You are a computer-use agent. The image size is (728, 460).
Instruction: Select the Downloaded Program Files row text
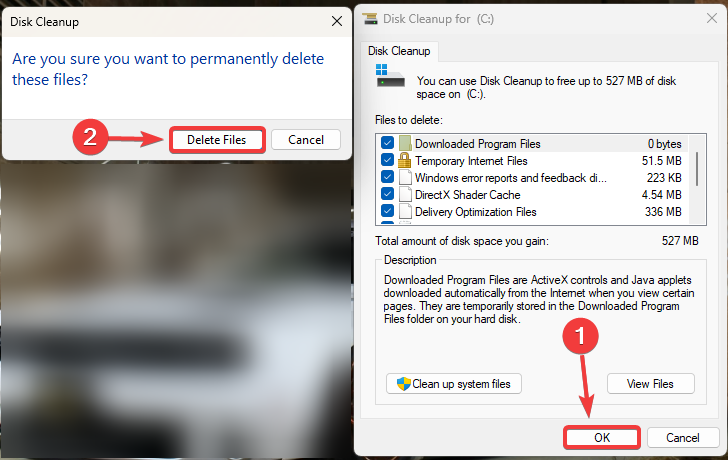(x=477, y=144)
